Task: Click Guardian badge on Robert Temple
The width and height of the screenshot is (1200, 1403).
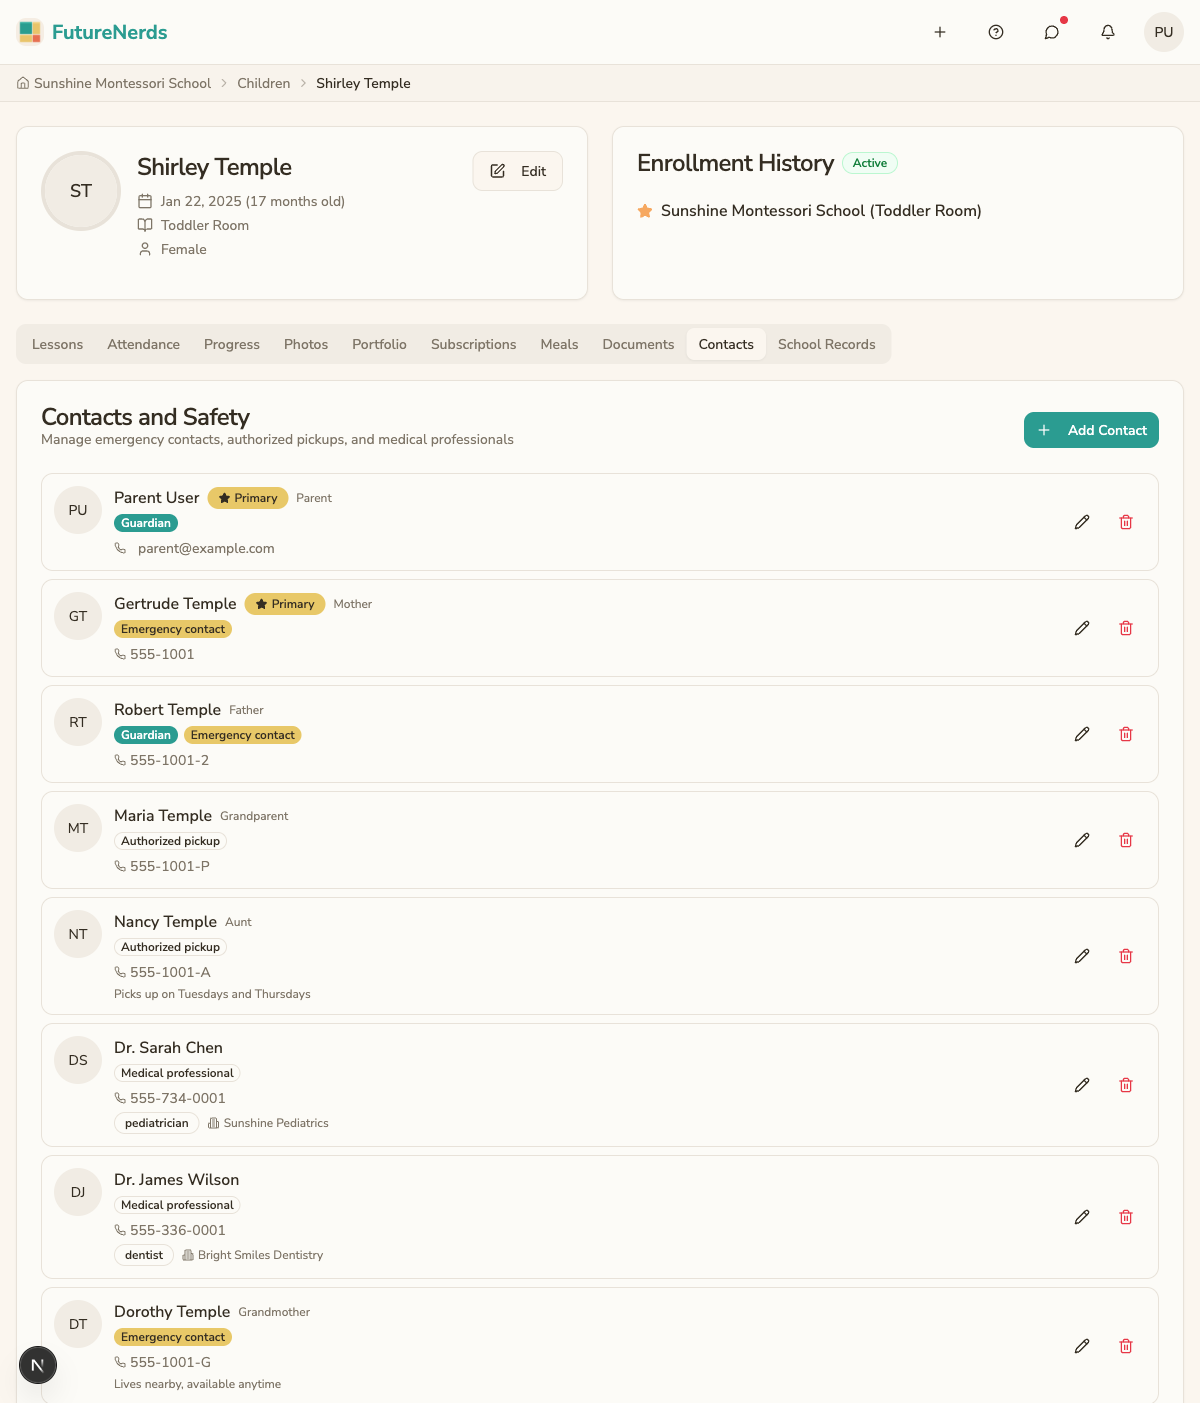Action: pyautogui.click(x=146, y=735)
